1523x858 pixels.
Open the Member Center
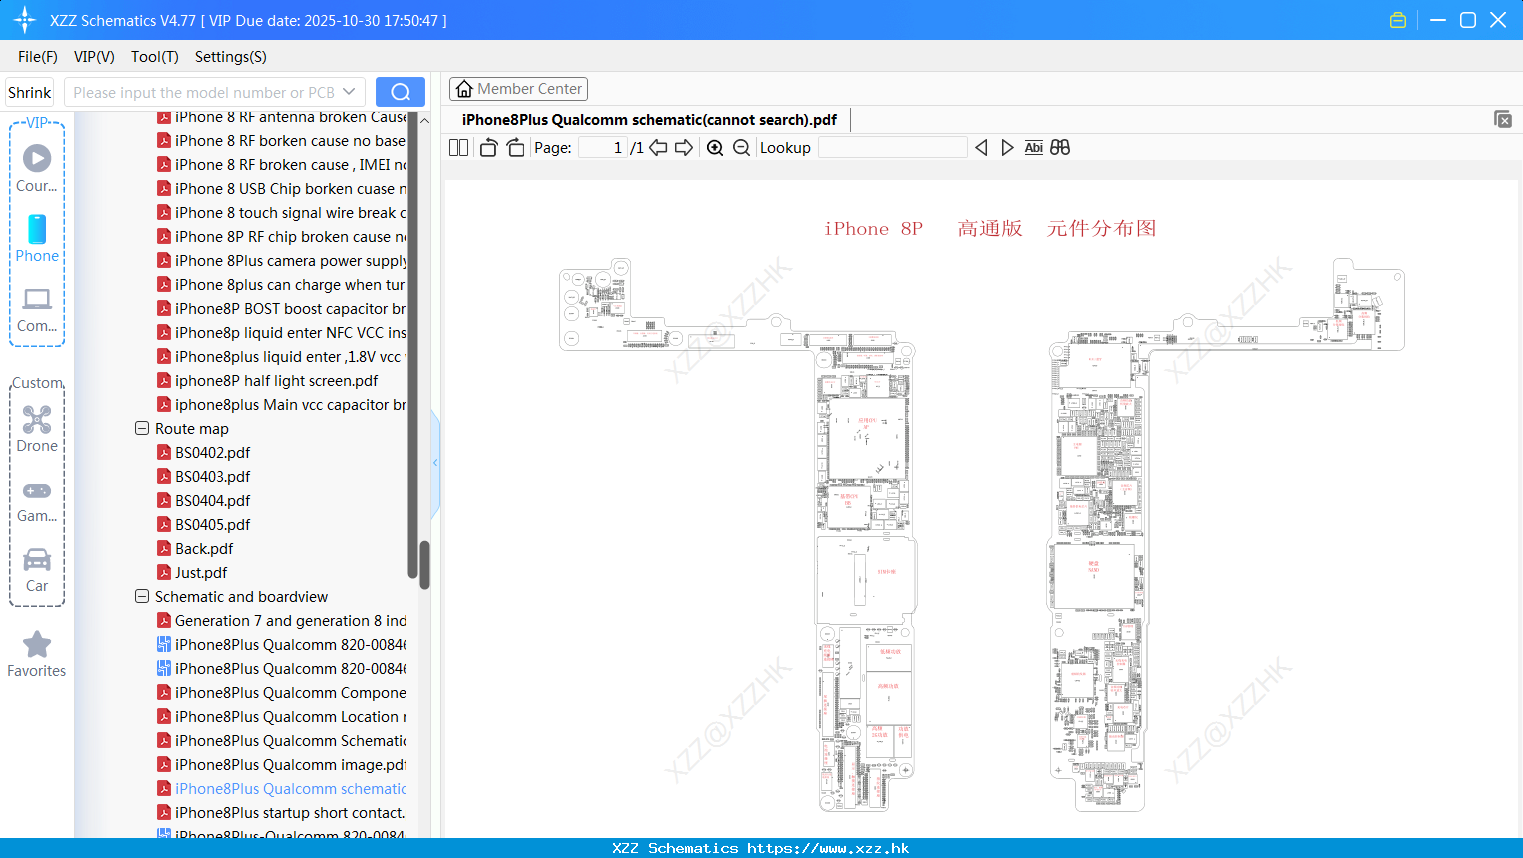coord(518,89)
